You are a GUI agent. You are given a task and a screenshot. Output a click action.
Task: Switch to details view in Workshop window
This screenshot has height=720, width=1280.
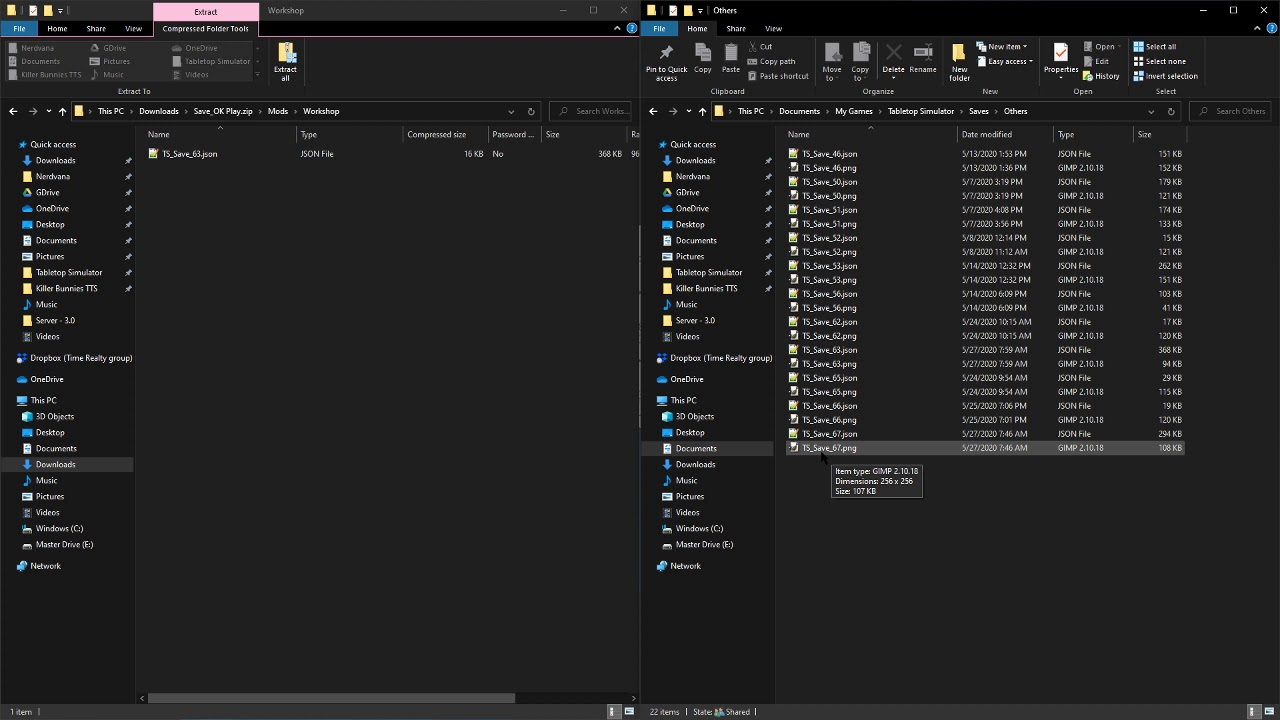click(x=613, y=711)
